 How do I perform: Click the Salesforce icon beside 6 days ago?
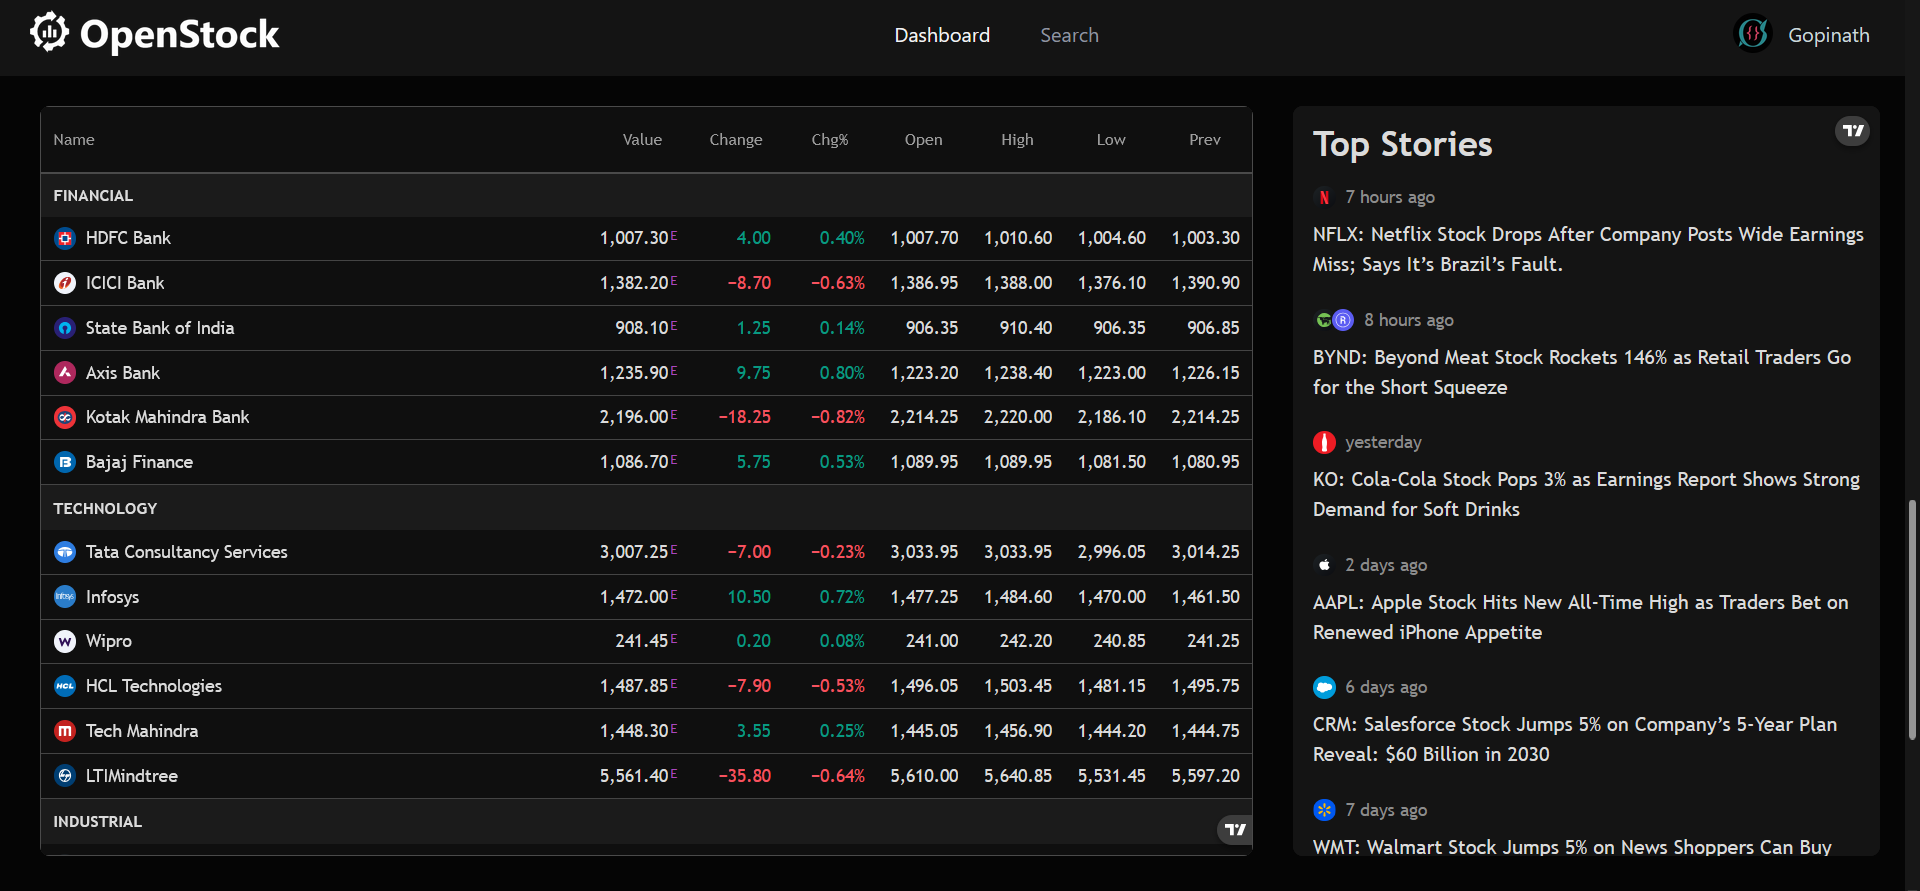click(1324, 687)
